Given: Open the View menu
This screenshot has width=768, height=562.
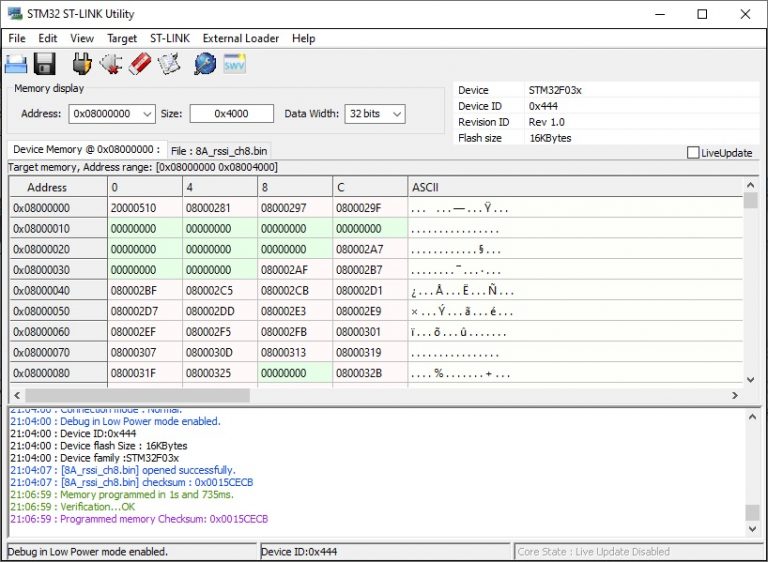Looking at the screenshot, I should 82,38.
